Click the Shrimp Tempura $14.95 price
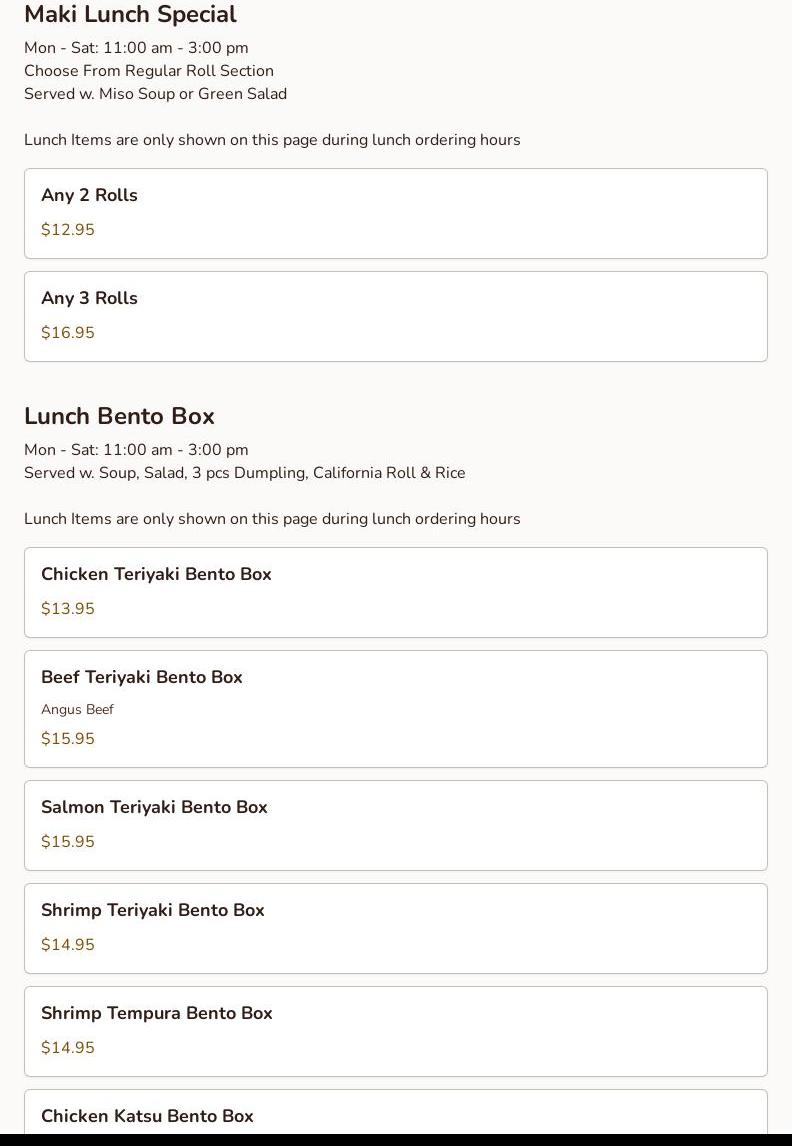Viewport: 792px width, 1146px height. coord(68,1048)
